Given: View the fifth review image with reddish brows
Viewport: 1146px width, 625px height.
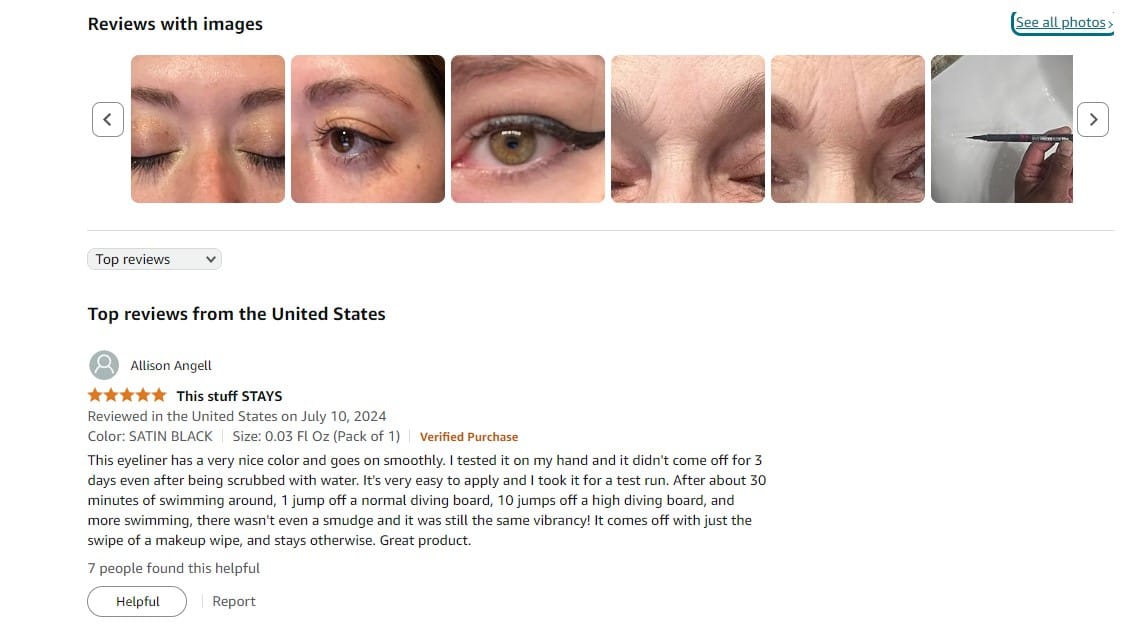Looking at the screenshot, I should click(x=848, y=129).
